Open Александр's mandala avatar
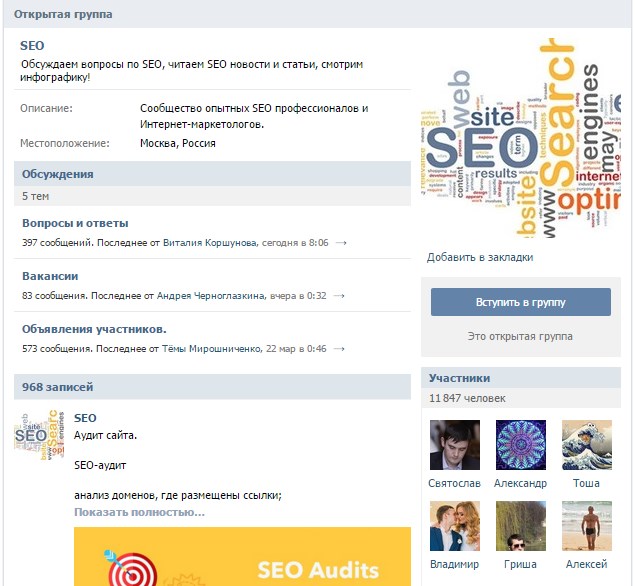635x586 pixels. coord(520,445)
